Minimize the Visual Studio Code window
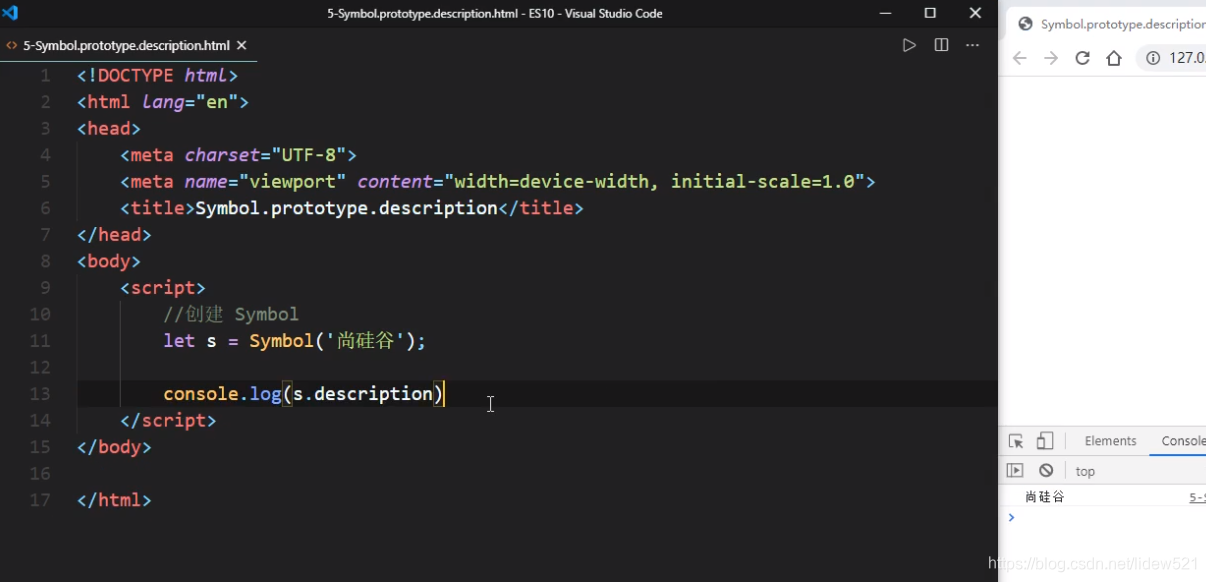Viewport: 1206px width, 582px height. click(x=885, y=13)
